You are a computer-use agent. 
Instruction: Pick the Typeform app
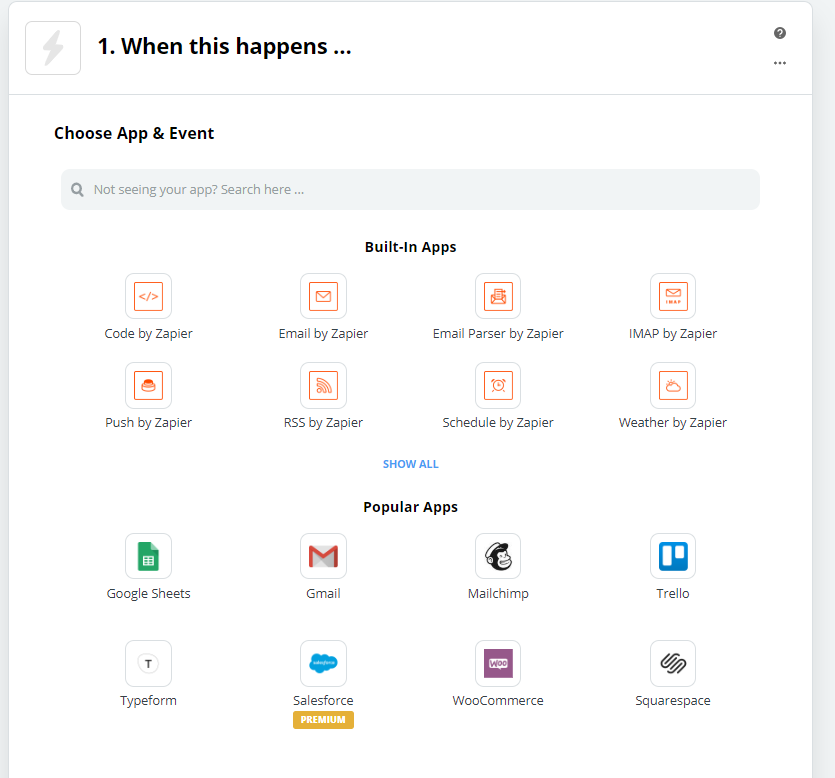148,663
